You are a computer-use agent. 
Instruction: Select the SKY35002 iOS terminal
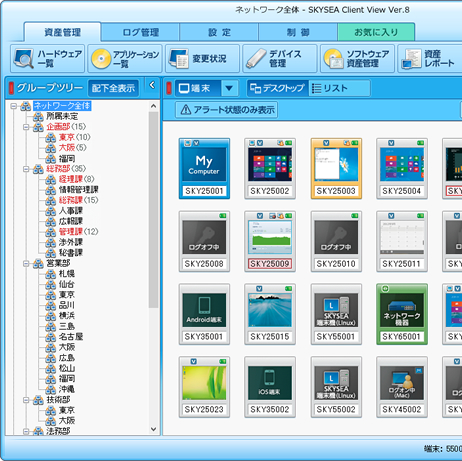270,387
